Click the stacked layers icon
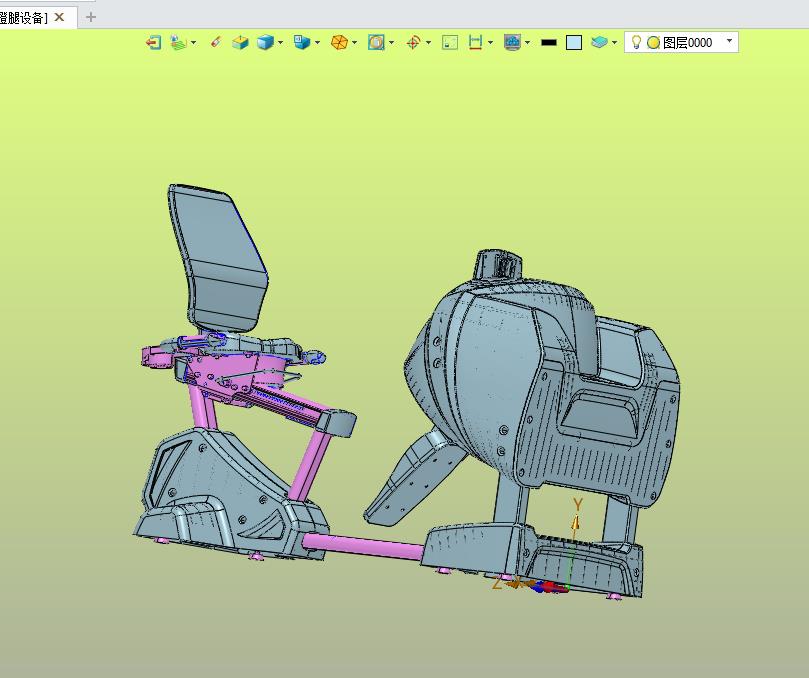This screenshot has width=809, height=678. [x=599, y=42]
